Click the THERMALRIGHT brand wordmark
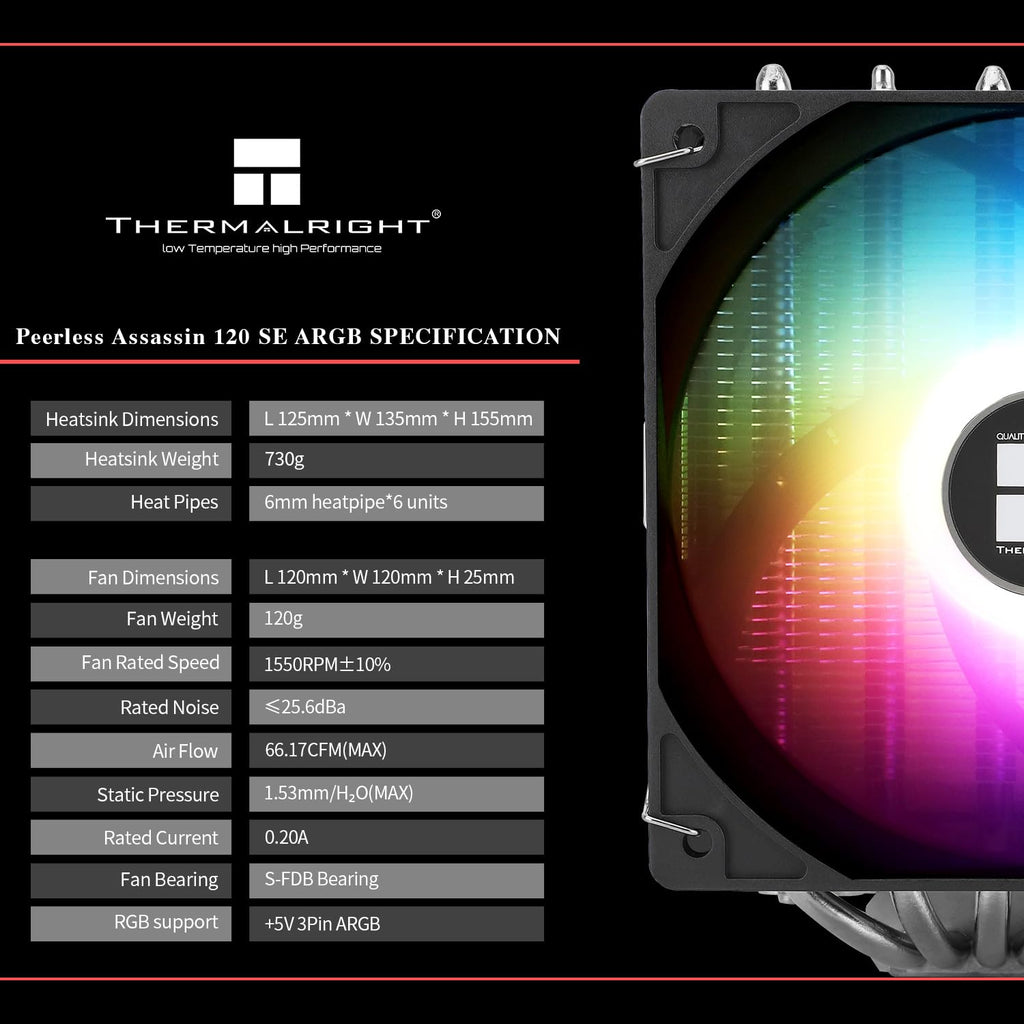Screen dimensions: 1024x1024 pyautogui.click(x=268, y=226)
